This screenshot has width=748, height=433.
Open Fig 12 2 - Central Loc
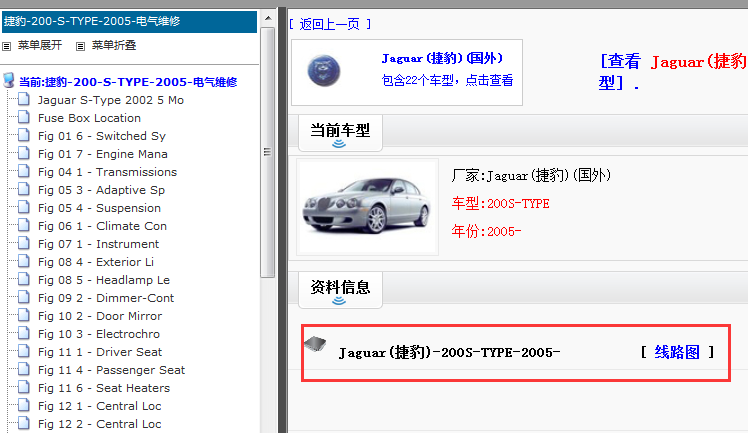[99, 424]
